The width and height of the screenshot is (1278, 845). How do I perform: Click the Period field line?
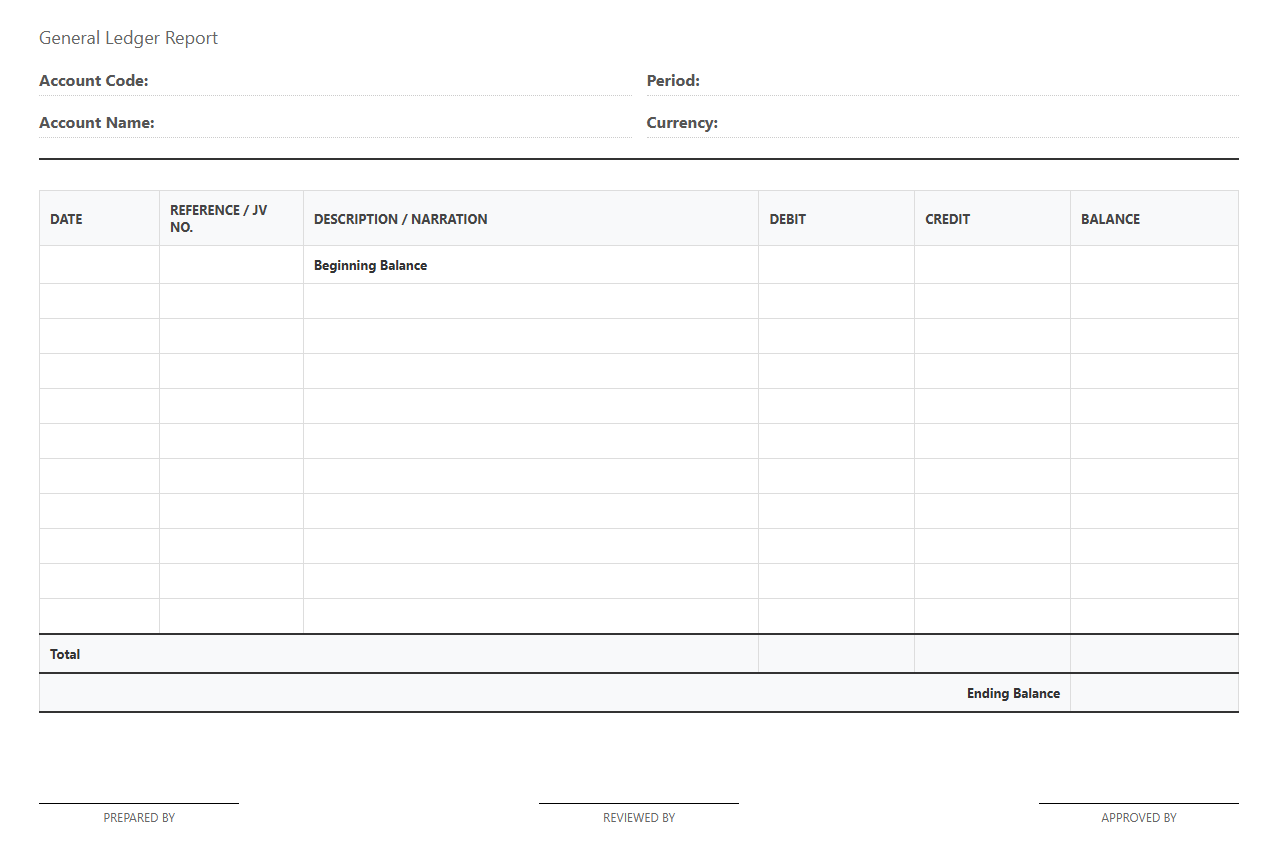(x=942, y=81)
